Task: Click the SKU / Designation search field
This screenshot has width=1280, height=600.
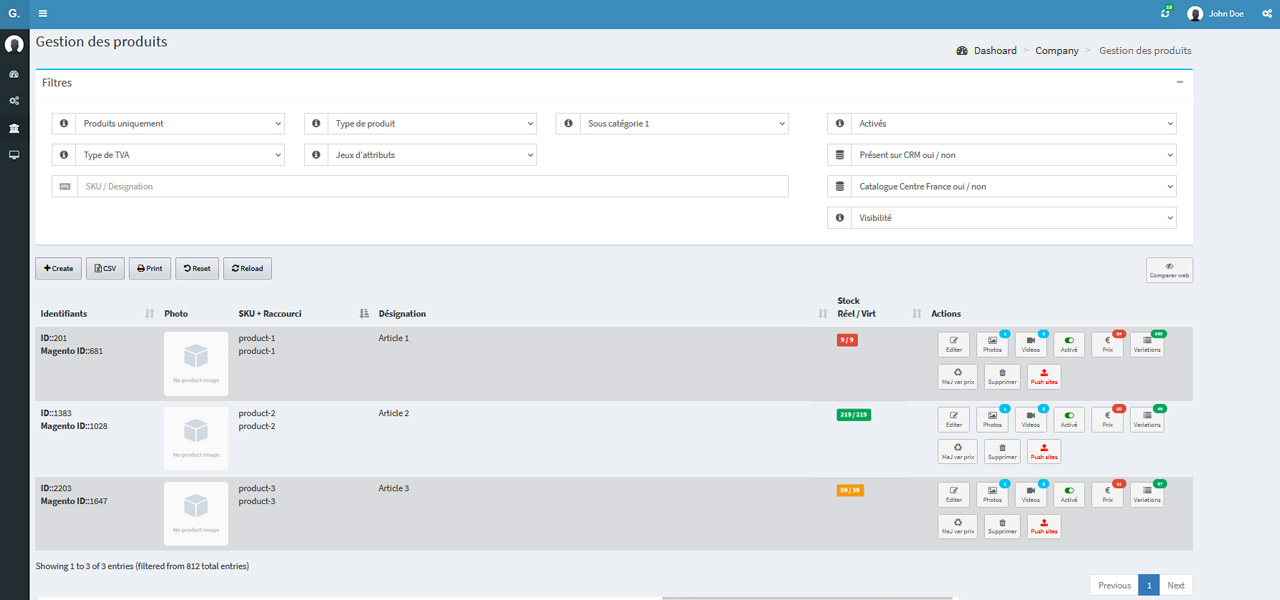Action: [x=432, y=187]
